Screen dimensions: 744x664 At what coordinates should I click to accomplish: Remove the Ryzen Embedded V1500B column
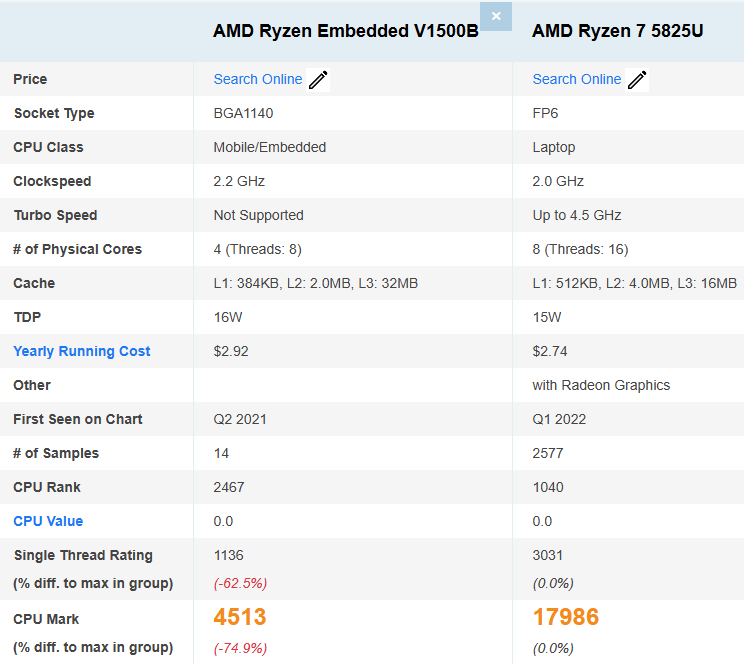496,16
